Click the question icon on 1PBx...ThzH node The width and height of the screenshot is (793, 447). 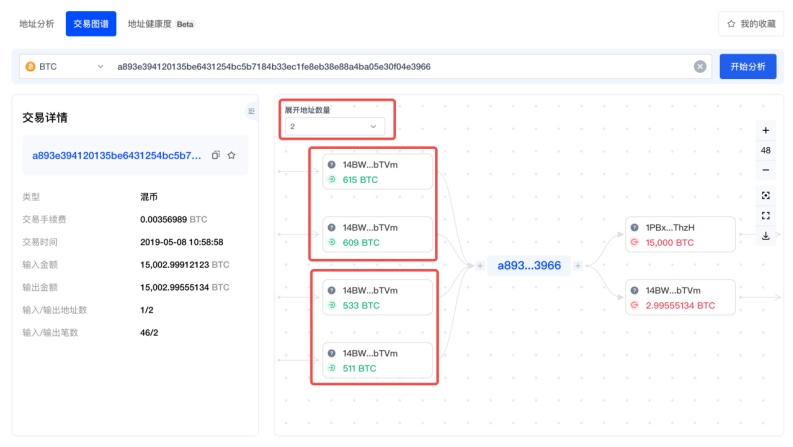(635, 228)
